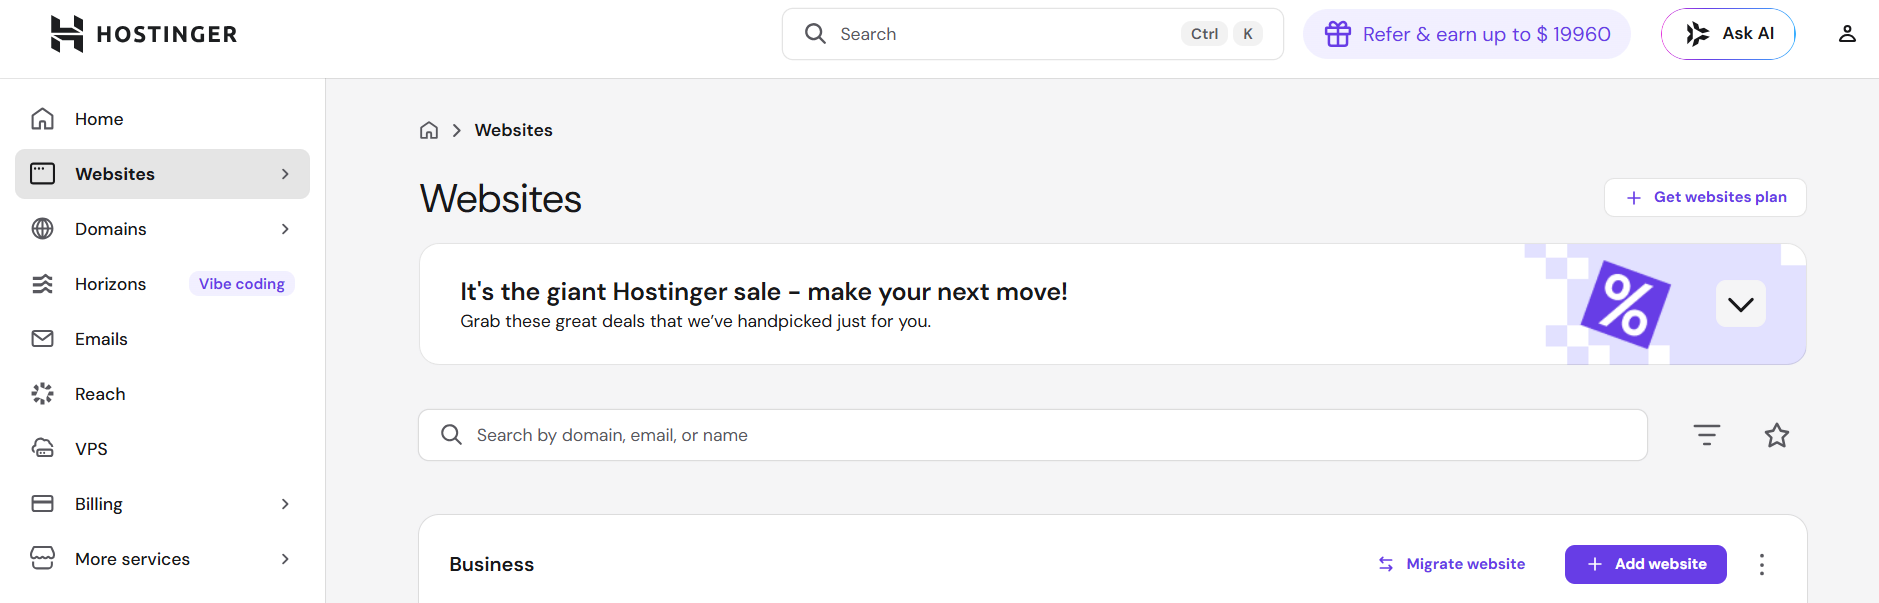Screen dimensions: 1879x603
Task: Expand the Billing submenu chevron
Action: (x=285, y=504)
